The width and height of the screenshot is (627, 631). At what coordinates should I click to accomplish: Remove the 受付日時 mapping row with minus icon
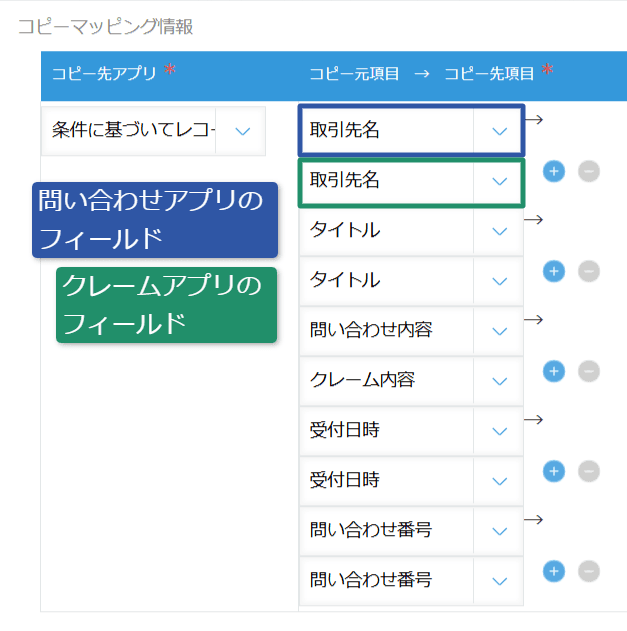(589, 471)
